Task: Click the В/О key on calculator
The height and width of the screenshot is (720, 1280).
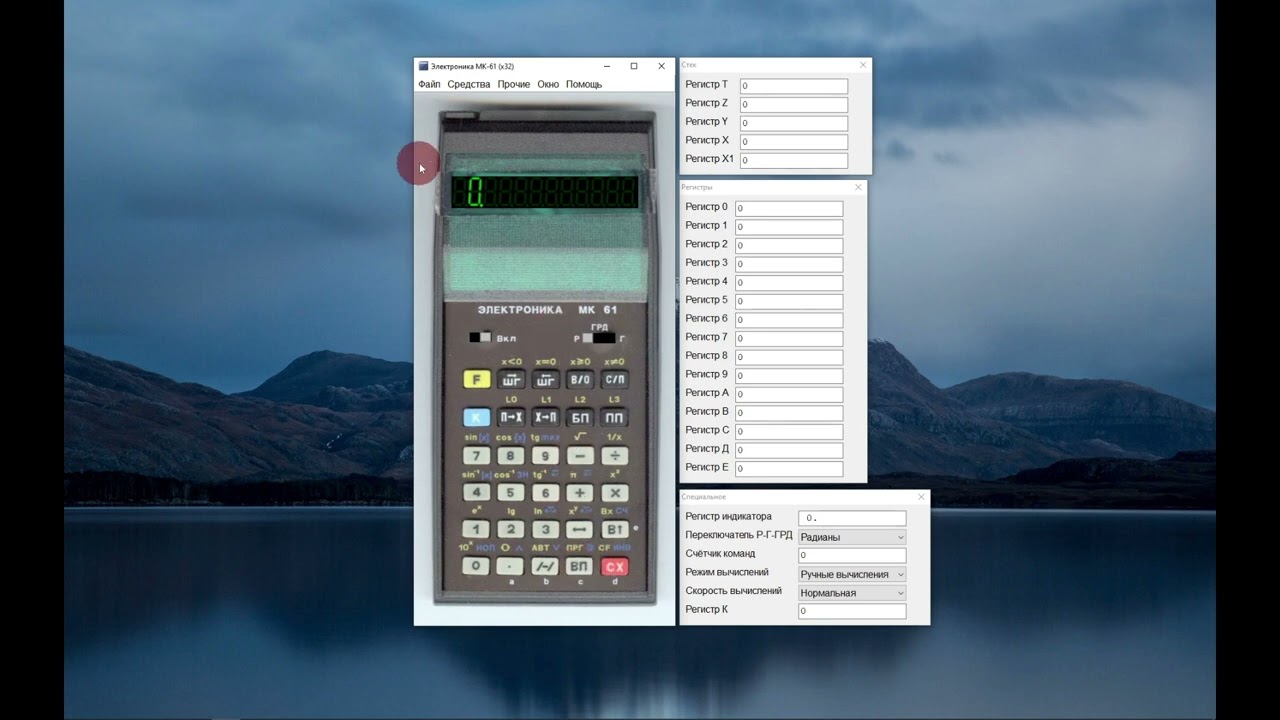Action: tap(580, 380)
